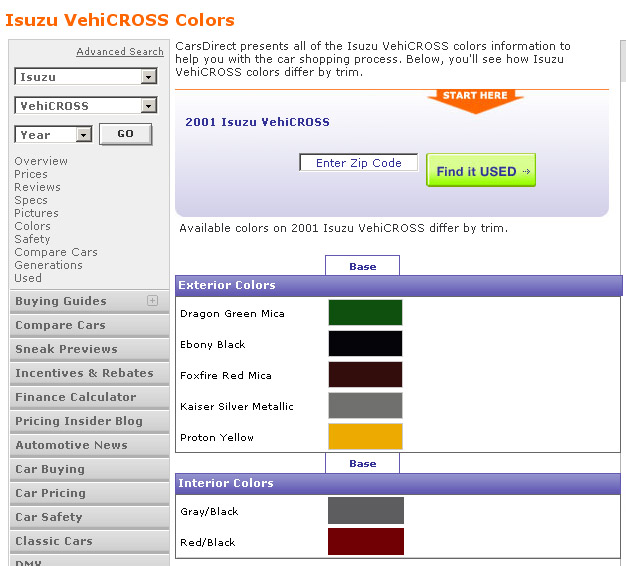Click the GO button
Image resolution: width=626 pixels, height=566 pixels.
125,134
